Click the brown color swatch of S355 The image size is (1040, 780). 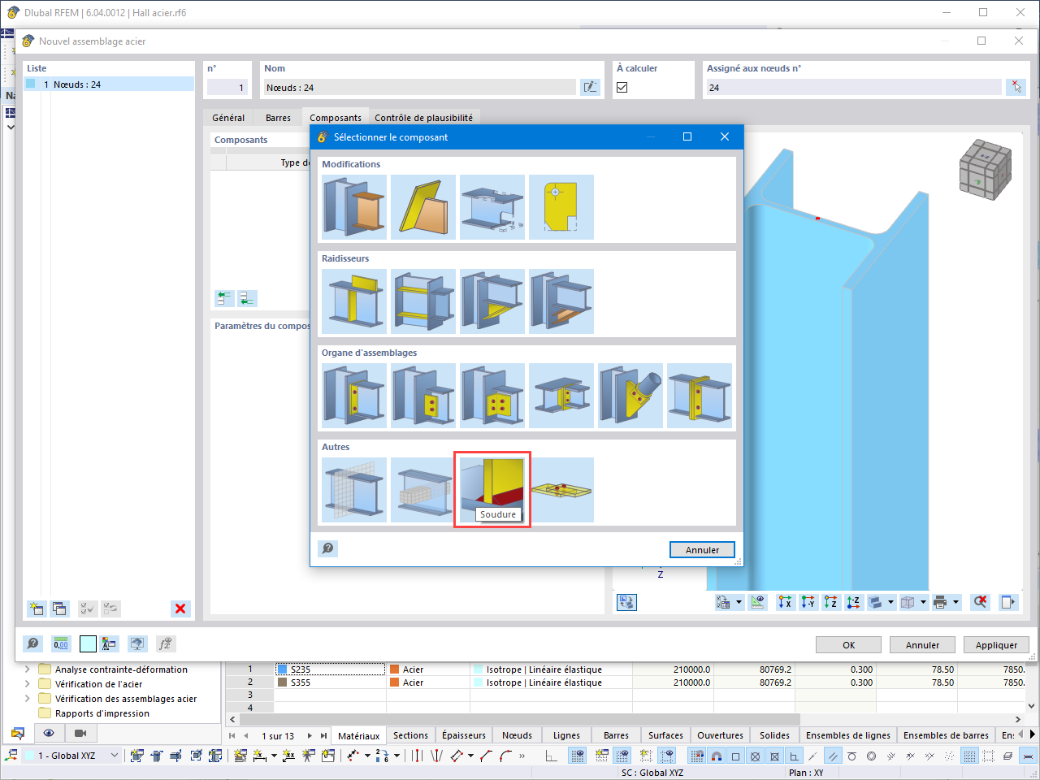pos(283,682)
